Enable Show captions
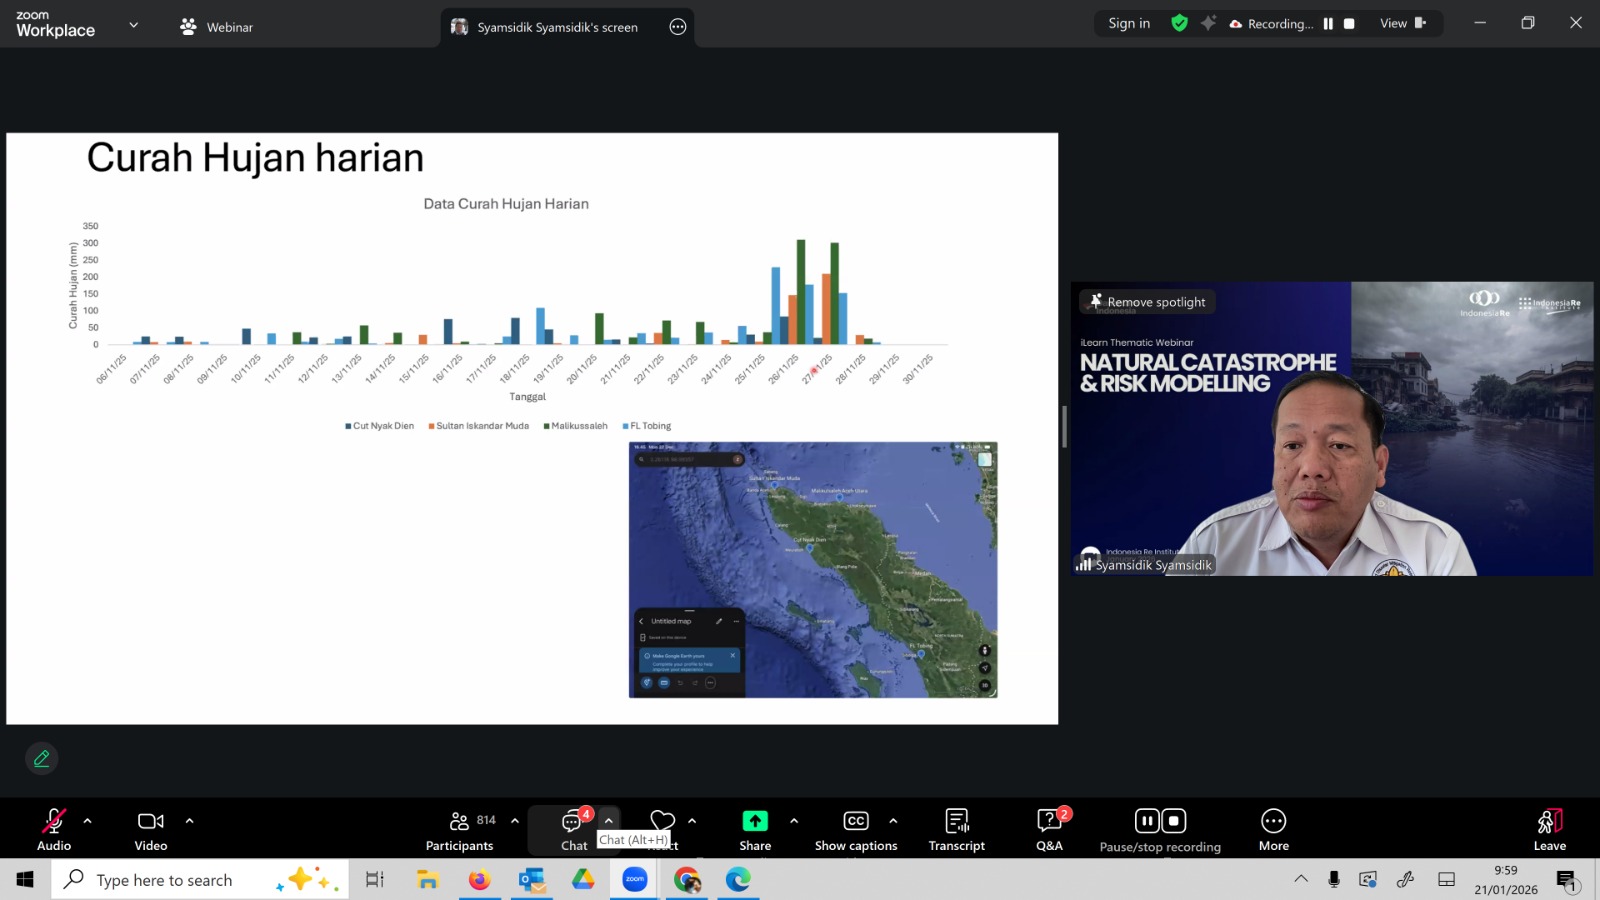The image size is (1600, 900). 856,822
